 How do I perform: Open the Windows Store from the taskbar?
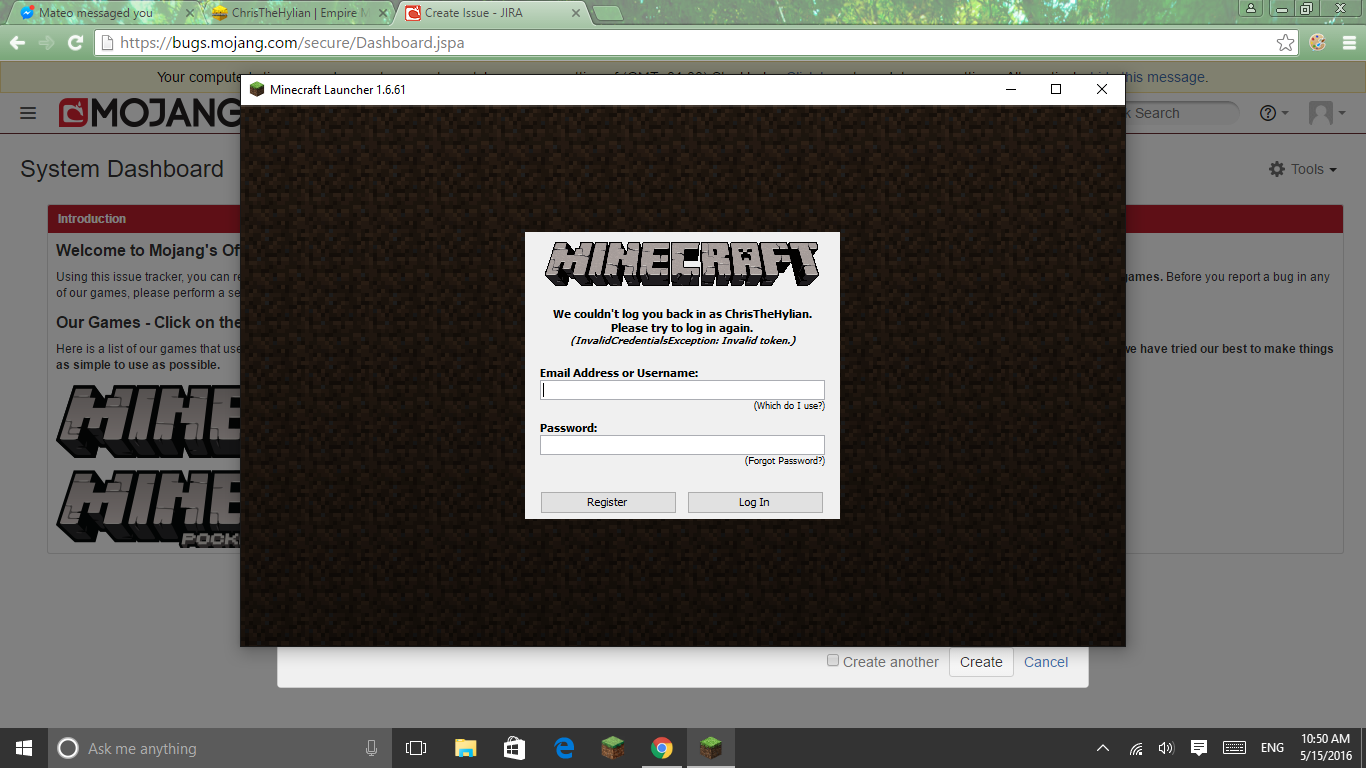click(514, 748)
